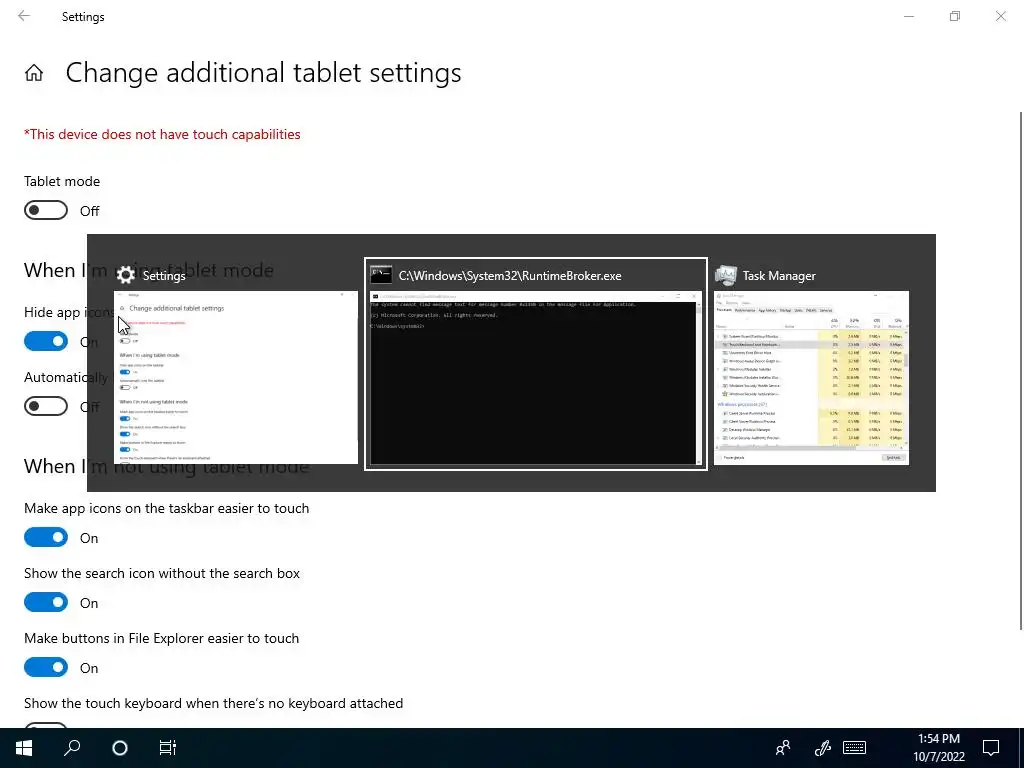Viewport: 1024px width, 768px height.
Task: Toggle Show the search icon without search box
Action: 46,602
